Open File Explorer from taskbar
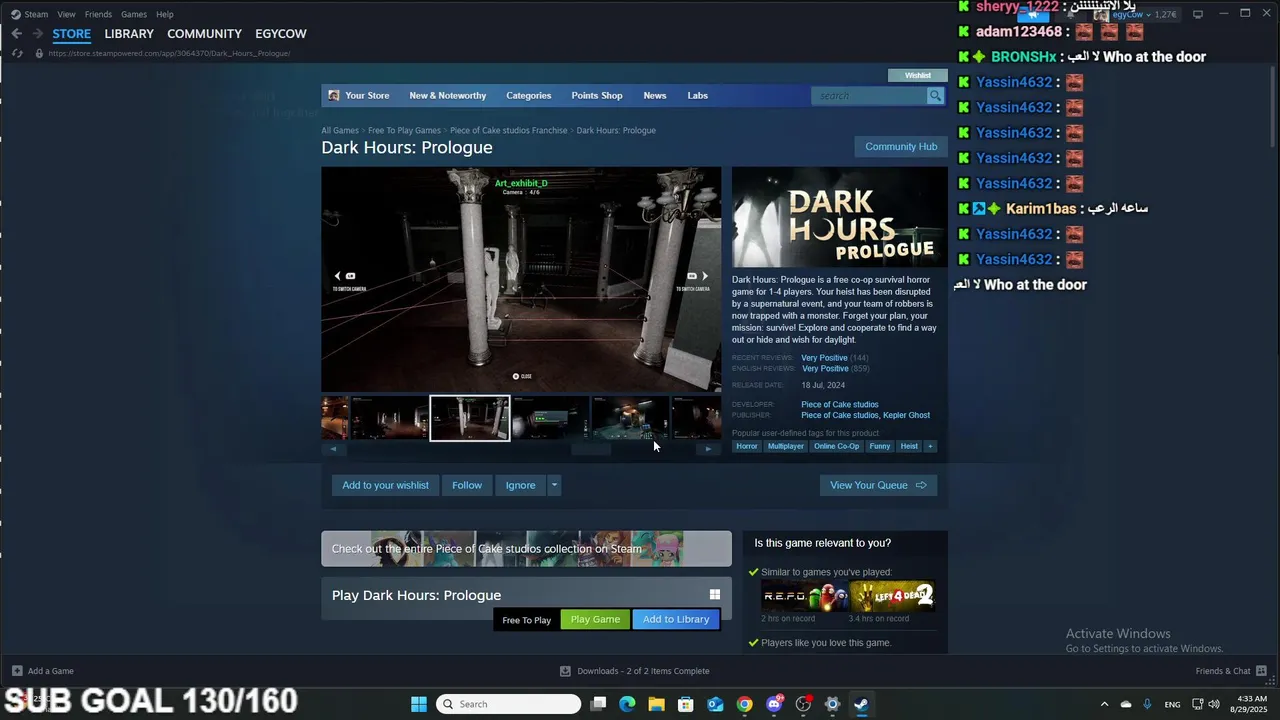Image resolution: width=1280 pixels, height=720 pixels. [x=656, y=704]
